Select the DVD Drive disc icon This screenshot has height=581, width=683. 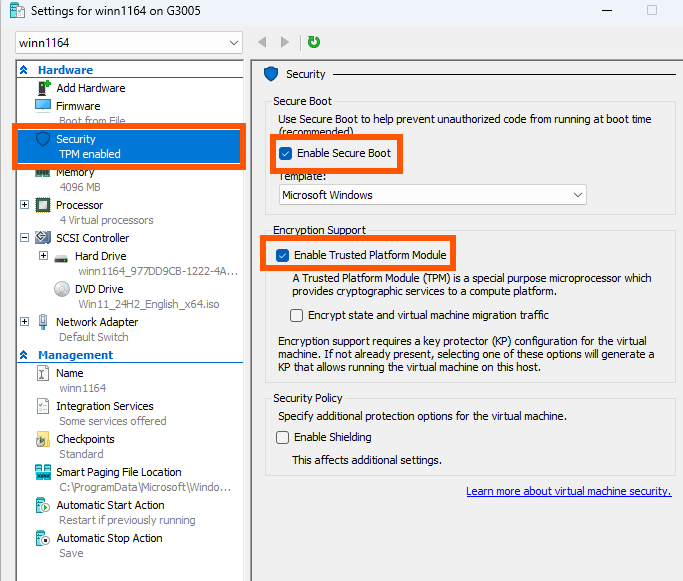62,289
